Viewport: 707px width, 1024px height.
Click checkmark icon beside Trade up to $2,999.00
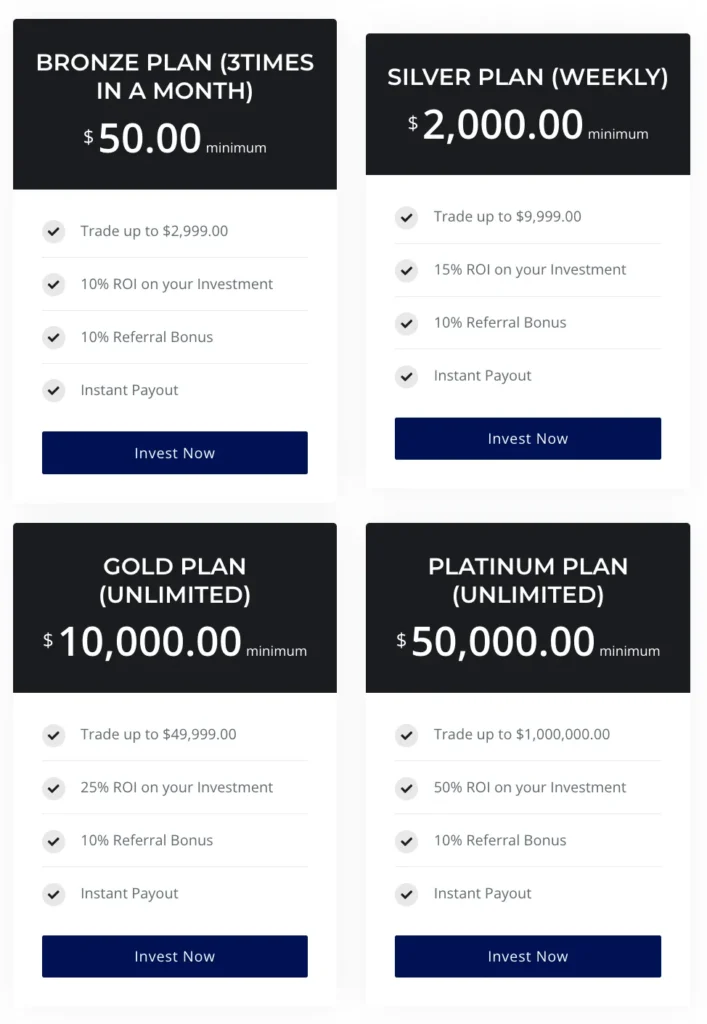click(54, 232)
